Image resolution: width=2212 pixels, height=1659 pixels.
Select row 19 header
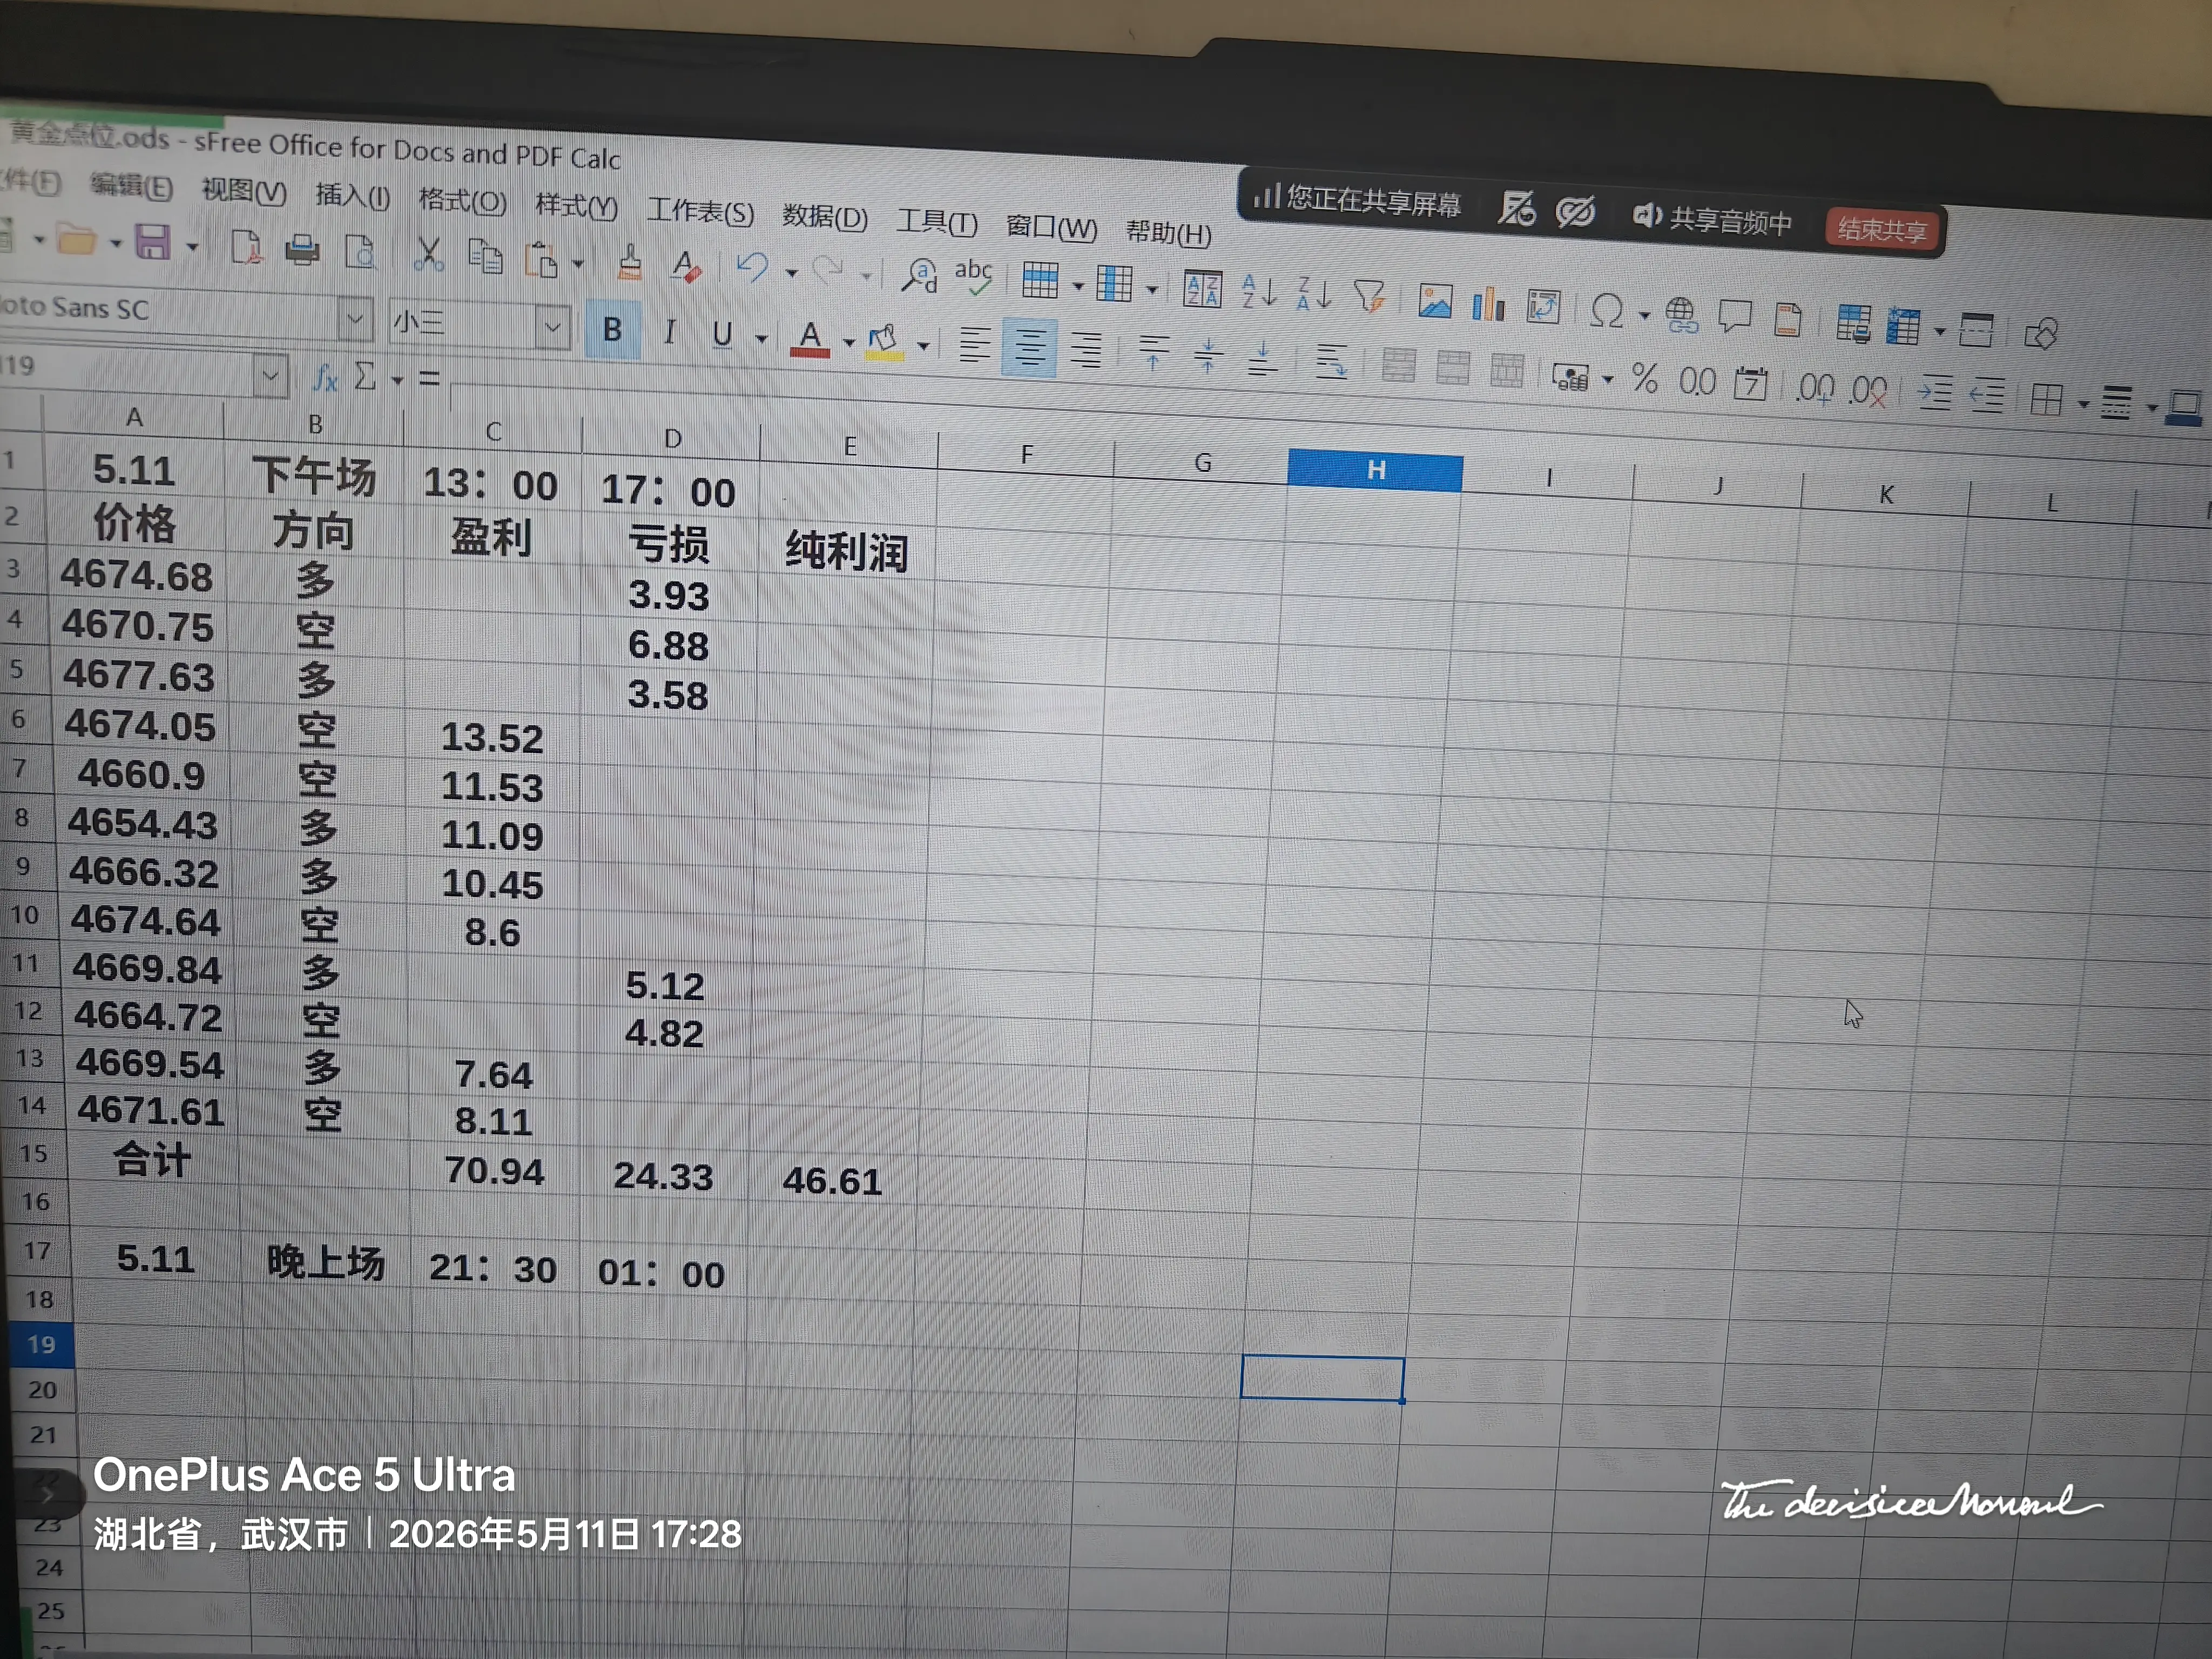click(x=41, y=1344)
